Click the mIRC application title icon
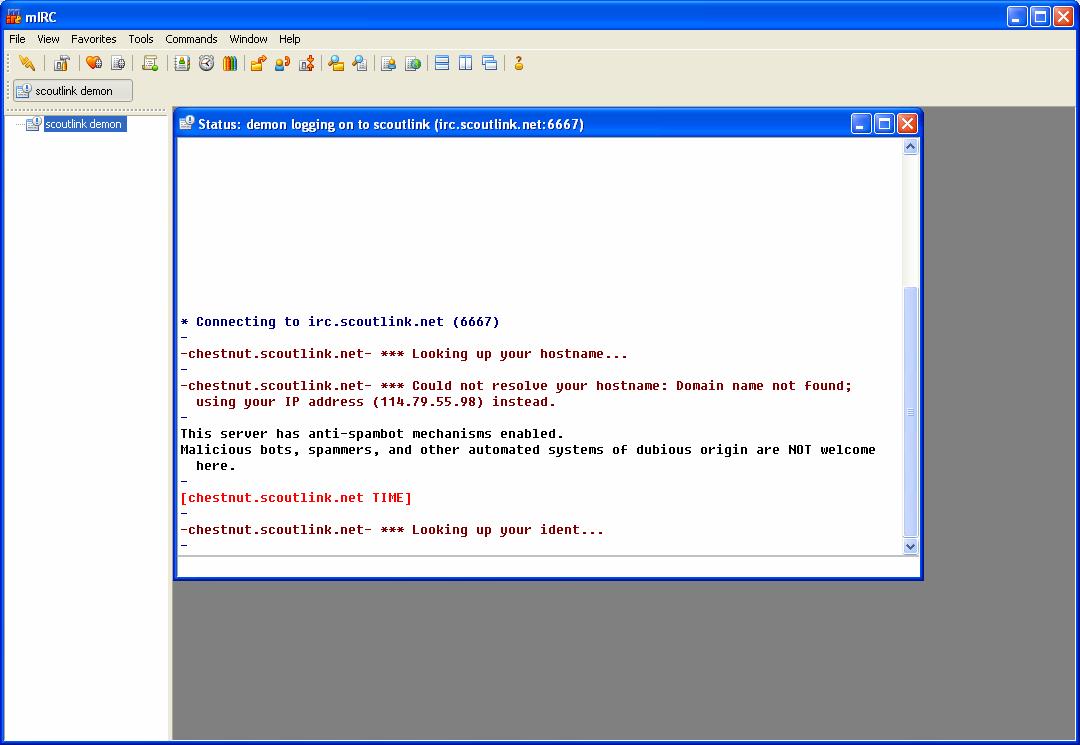 pos(13,16)
